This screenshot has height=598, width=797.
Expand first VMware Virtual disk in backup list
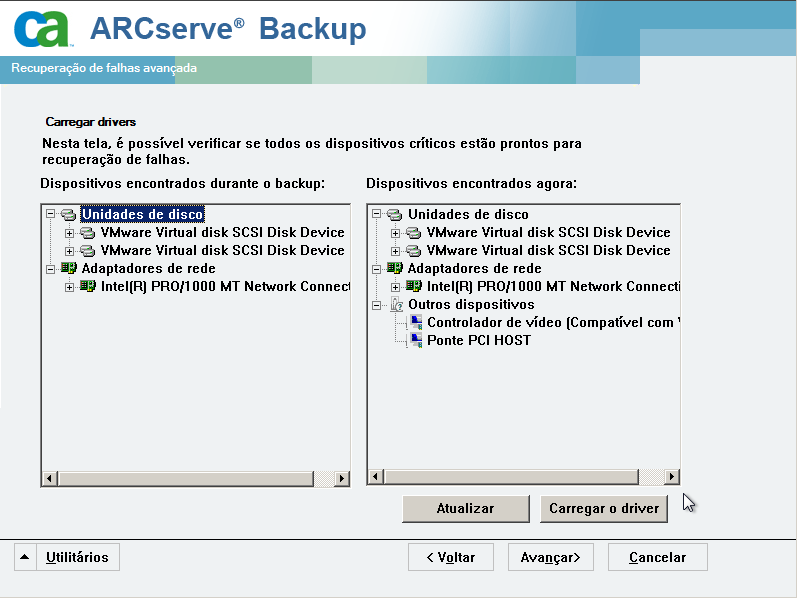(x=69, y=233)
